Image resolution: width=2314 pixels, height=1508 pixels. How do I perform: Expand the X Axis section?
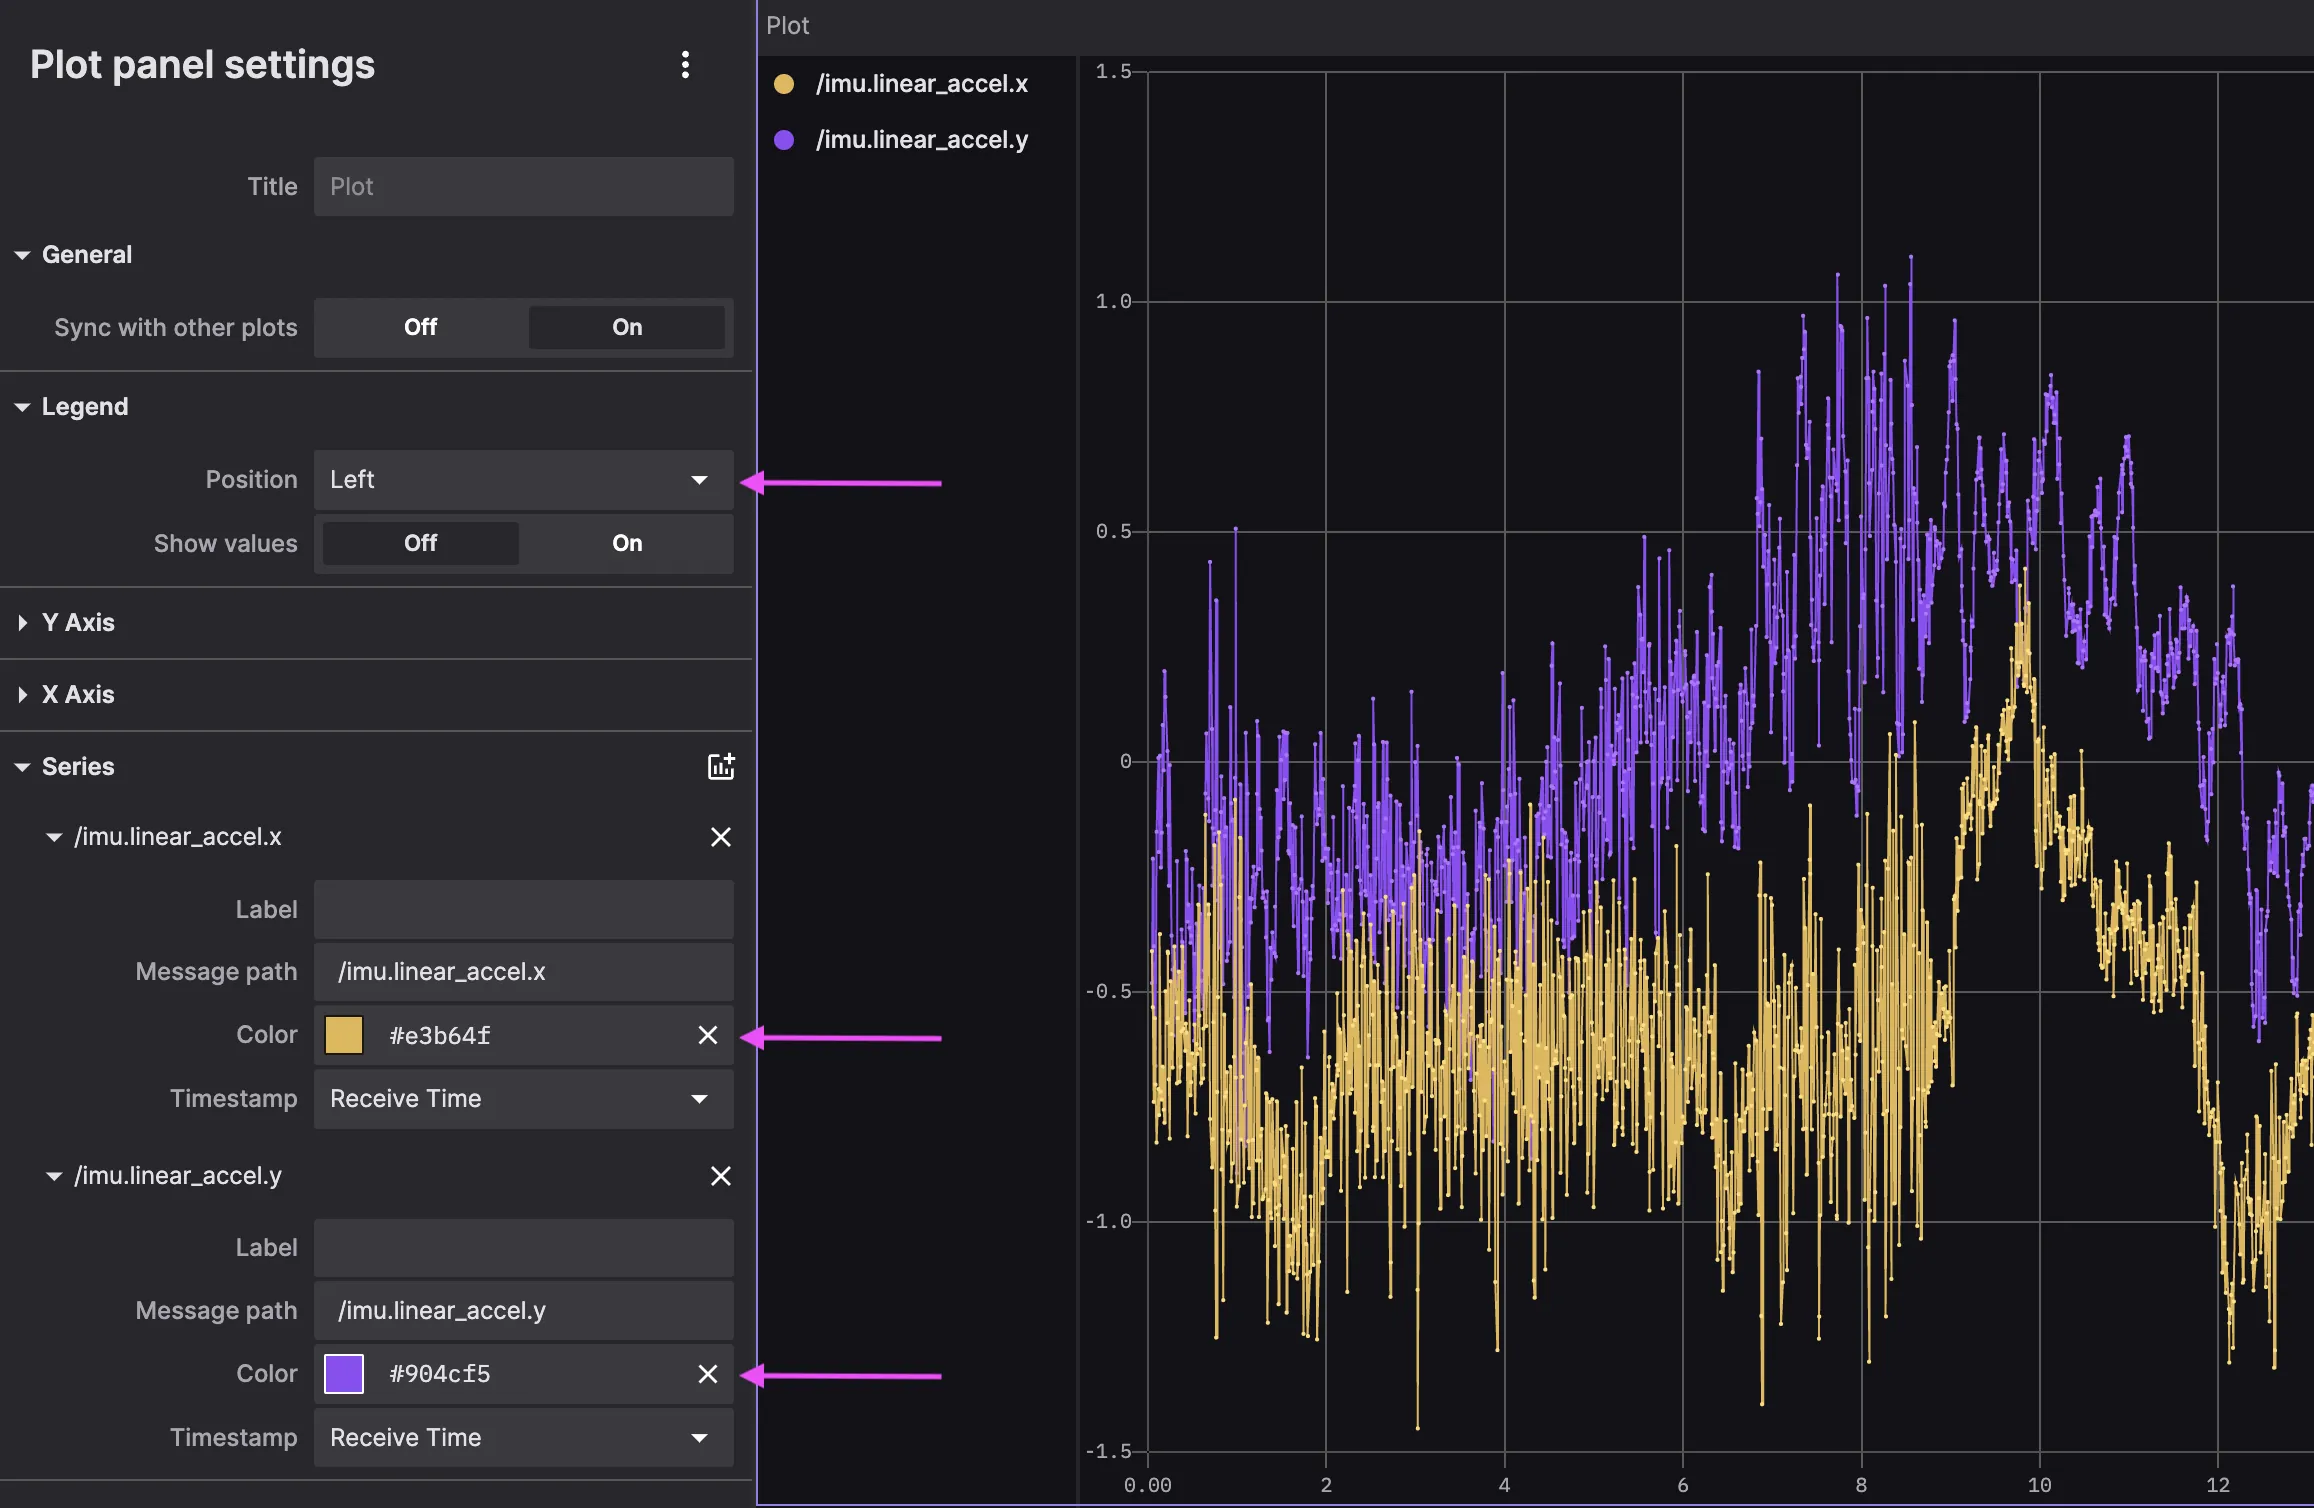(78, 695)
